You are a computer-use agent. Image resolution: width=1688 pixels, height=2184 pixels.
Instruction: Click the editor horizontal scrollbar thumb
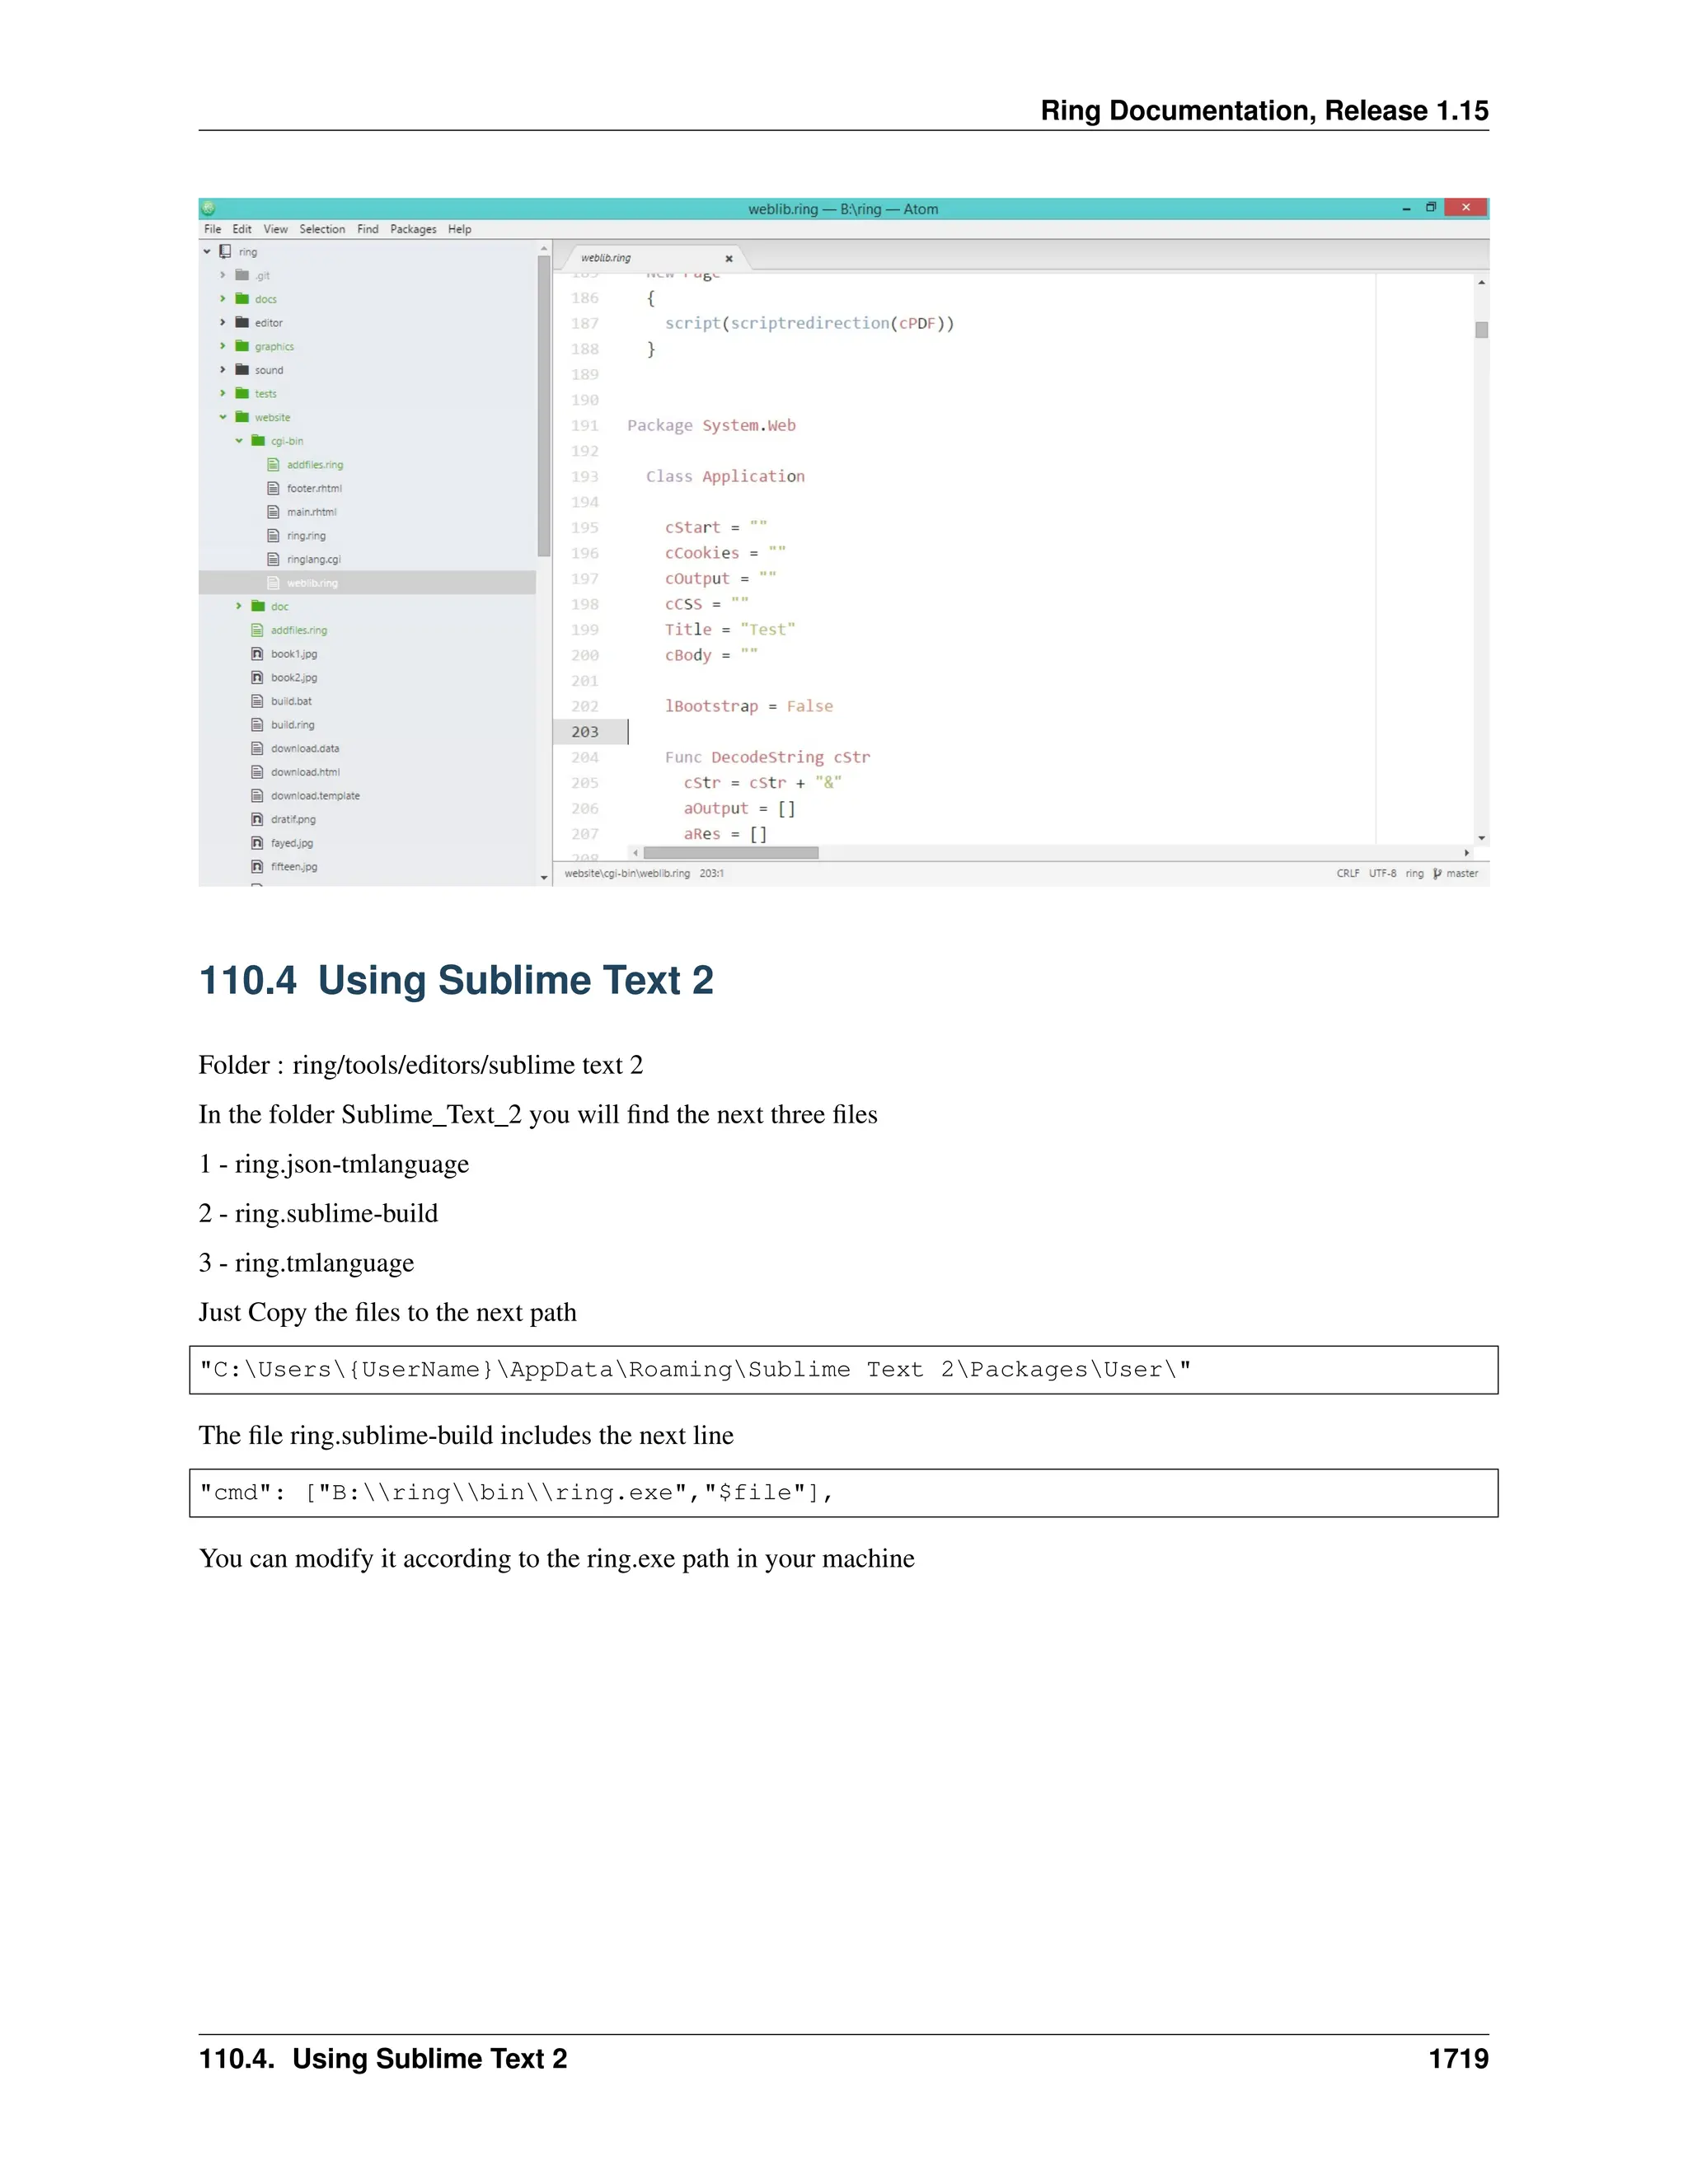coord(730,853)
